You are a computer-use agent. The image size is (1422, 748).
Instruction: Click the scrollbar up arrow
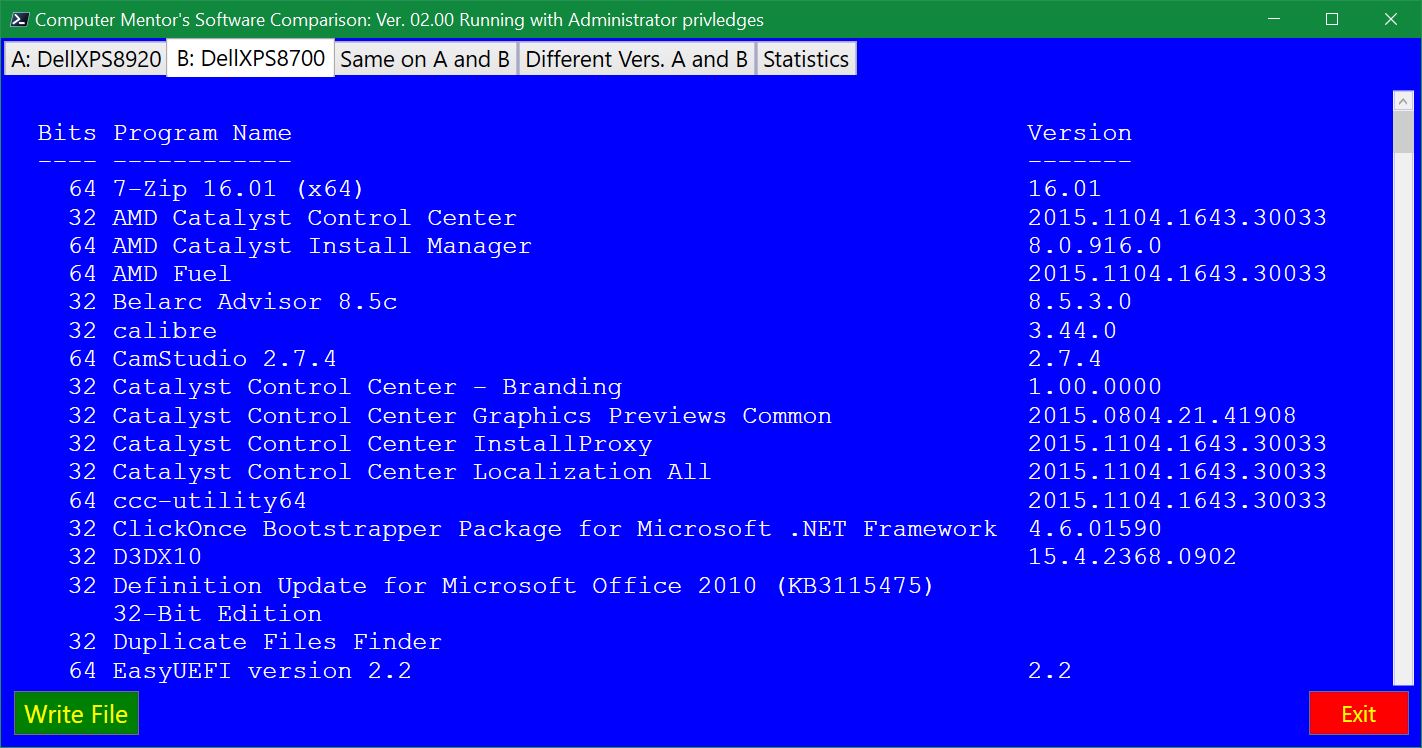[1403, 102]
